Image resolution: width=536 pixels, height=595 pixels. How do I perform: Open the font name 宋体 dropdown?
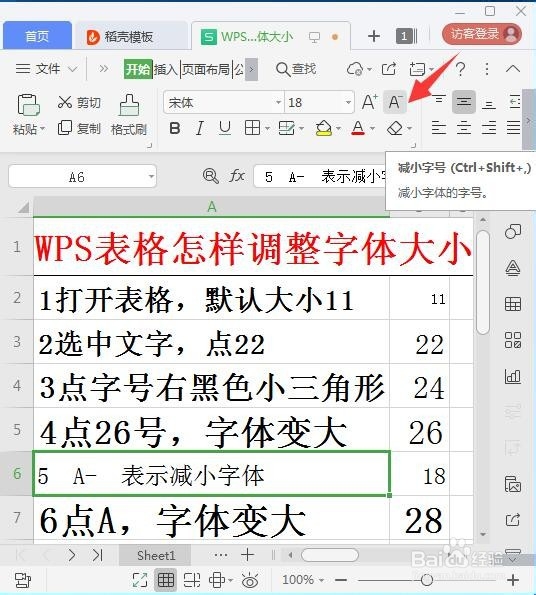pos(278,102)
